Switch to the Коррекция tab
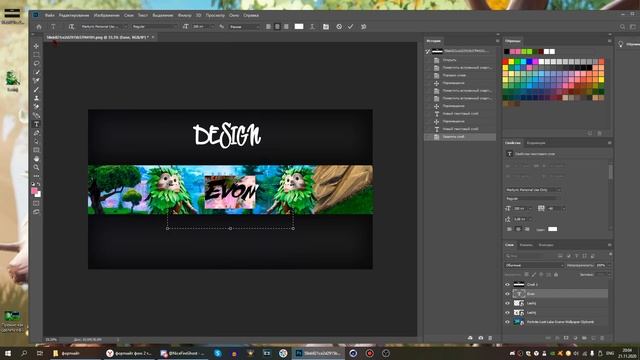 point(536,143)
